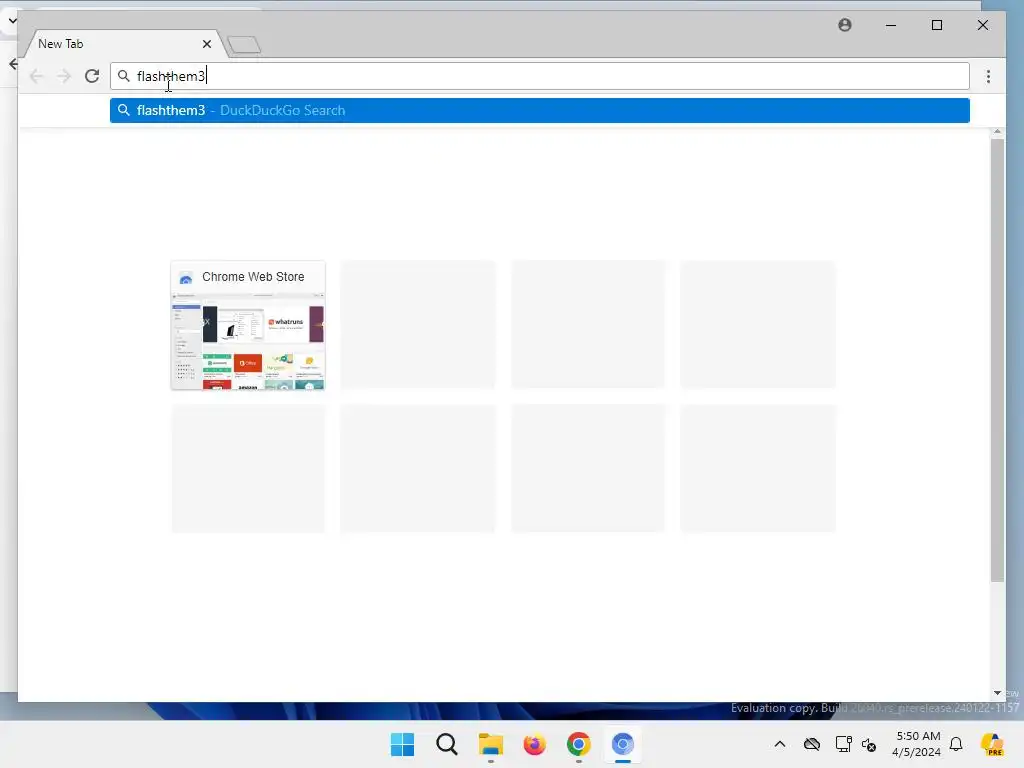Click the background window's dropdown chevron
The height and width of the screenshot is (768, 1024).
coord(12,21)
